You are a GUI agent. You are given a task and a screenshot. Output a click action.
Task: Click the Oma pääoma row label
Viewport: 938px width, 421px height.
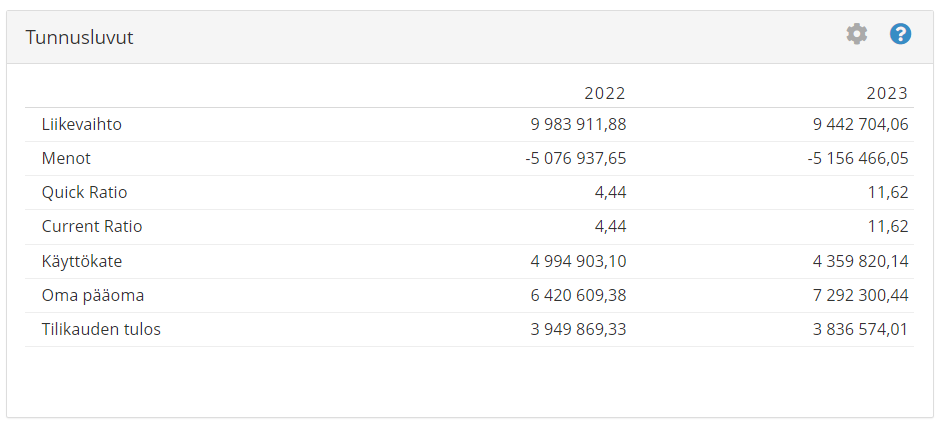click(x=93, y=295)
